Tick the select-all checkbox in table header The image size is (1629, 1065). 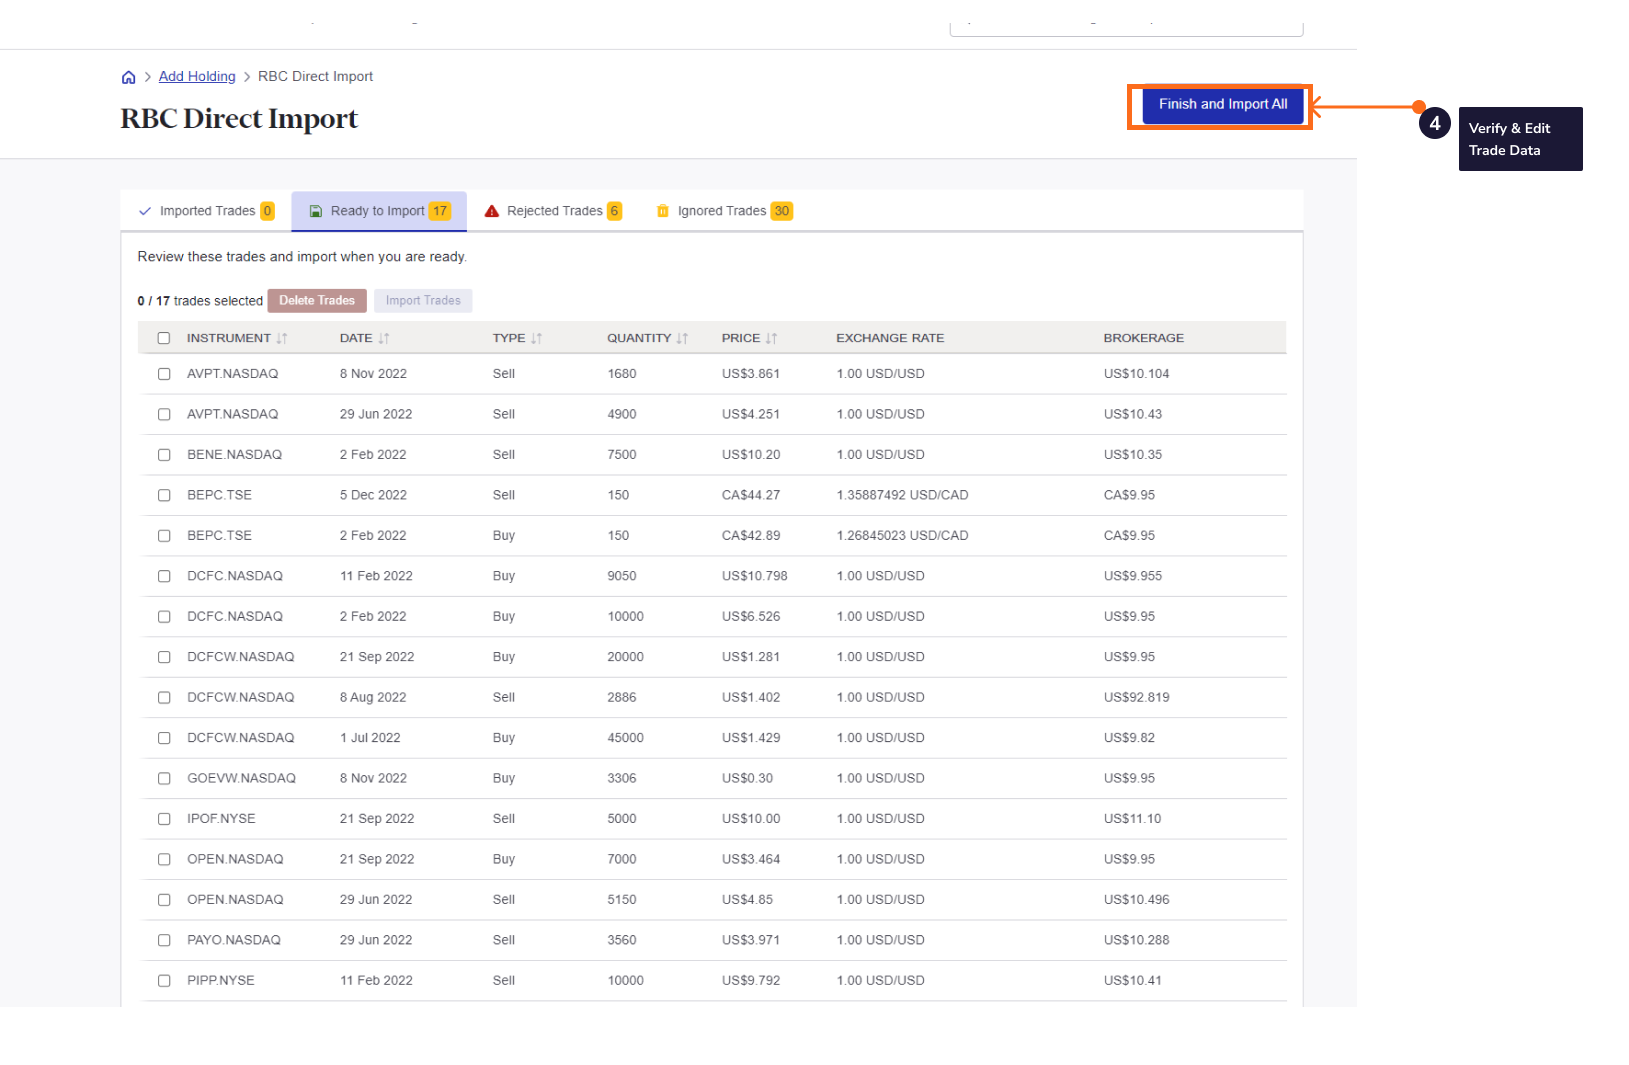coord(164,338)
